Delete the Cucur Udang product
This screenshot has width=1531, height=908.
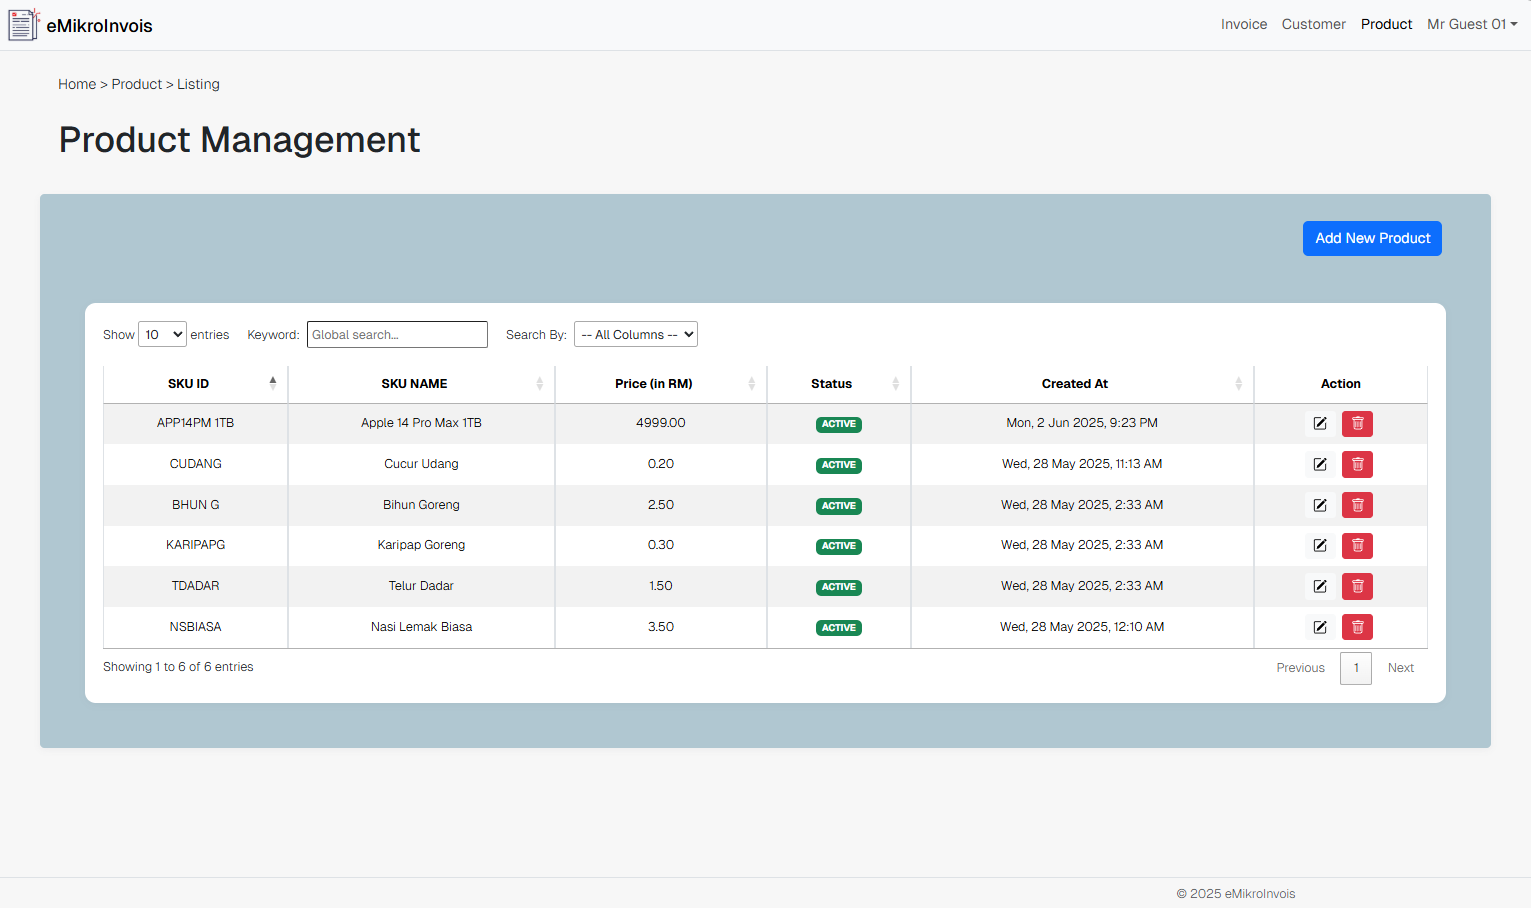[x=1357, y=464]
